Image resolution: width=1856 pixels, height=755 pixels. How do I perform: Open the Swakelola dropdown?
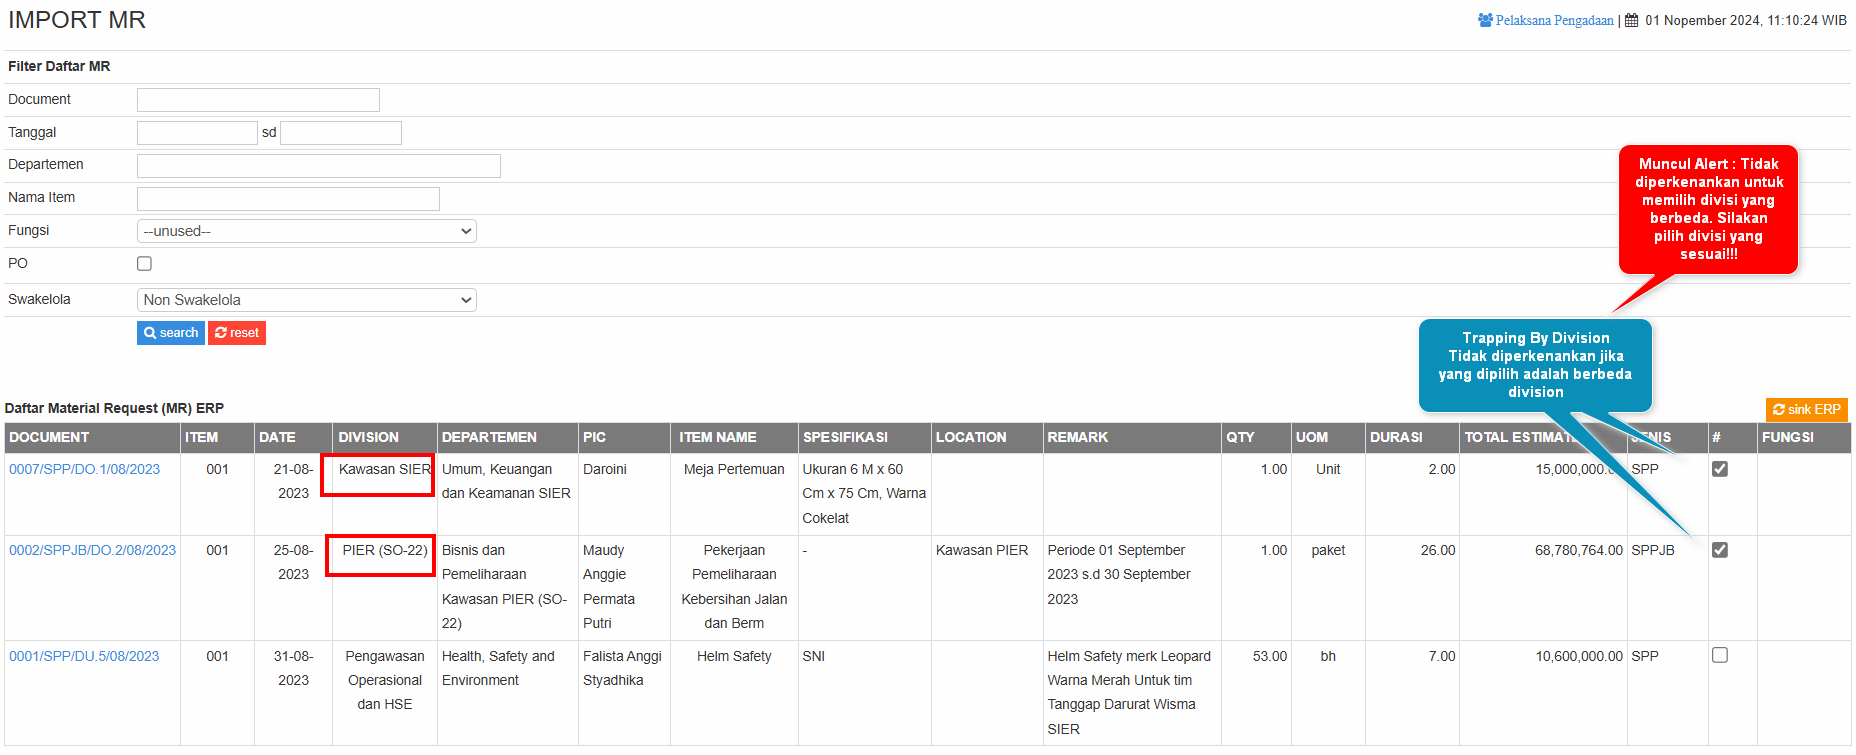(x=306, y=300)
